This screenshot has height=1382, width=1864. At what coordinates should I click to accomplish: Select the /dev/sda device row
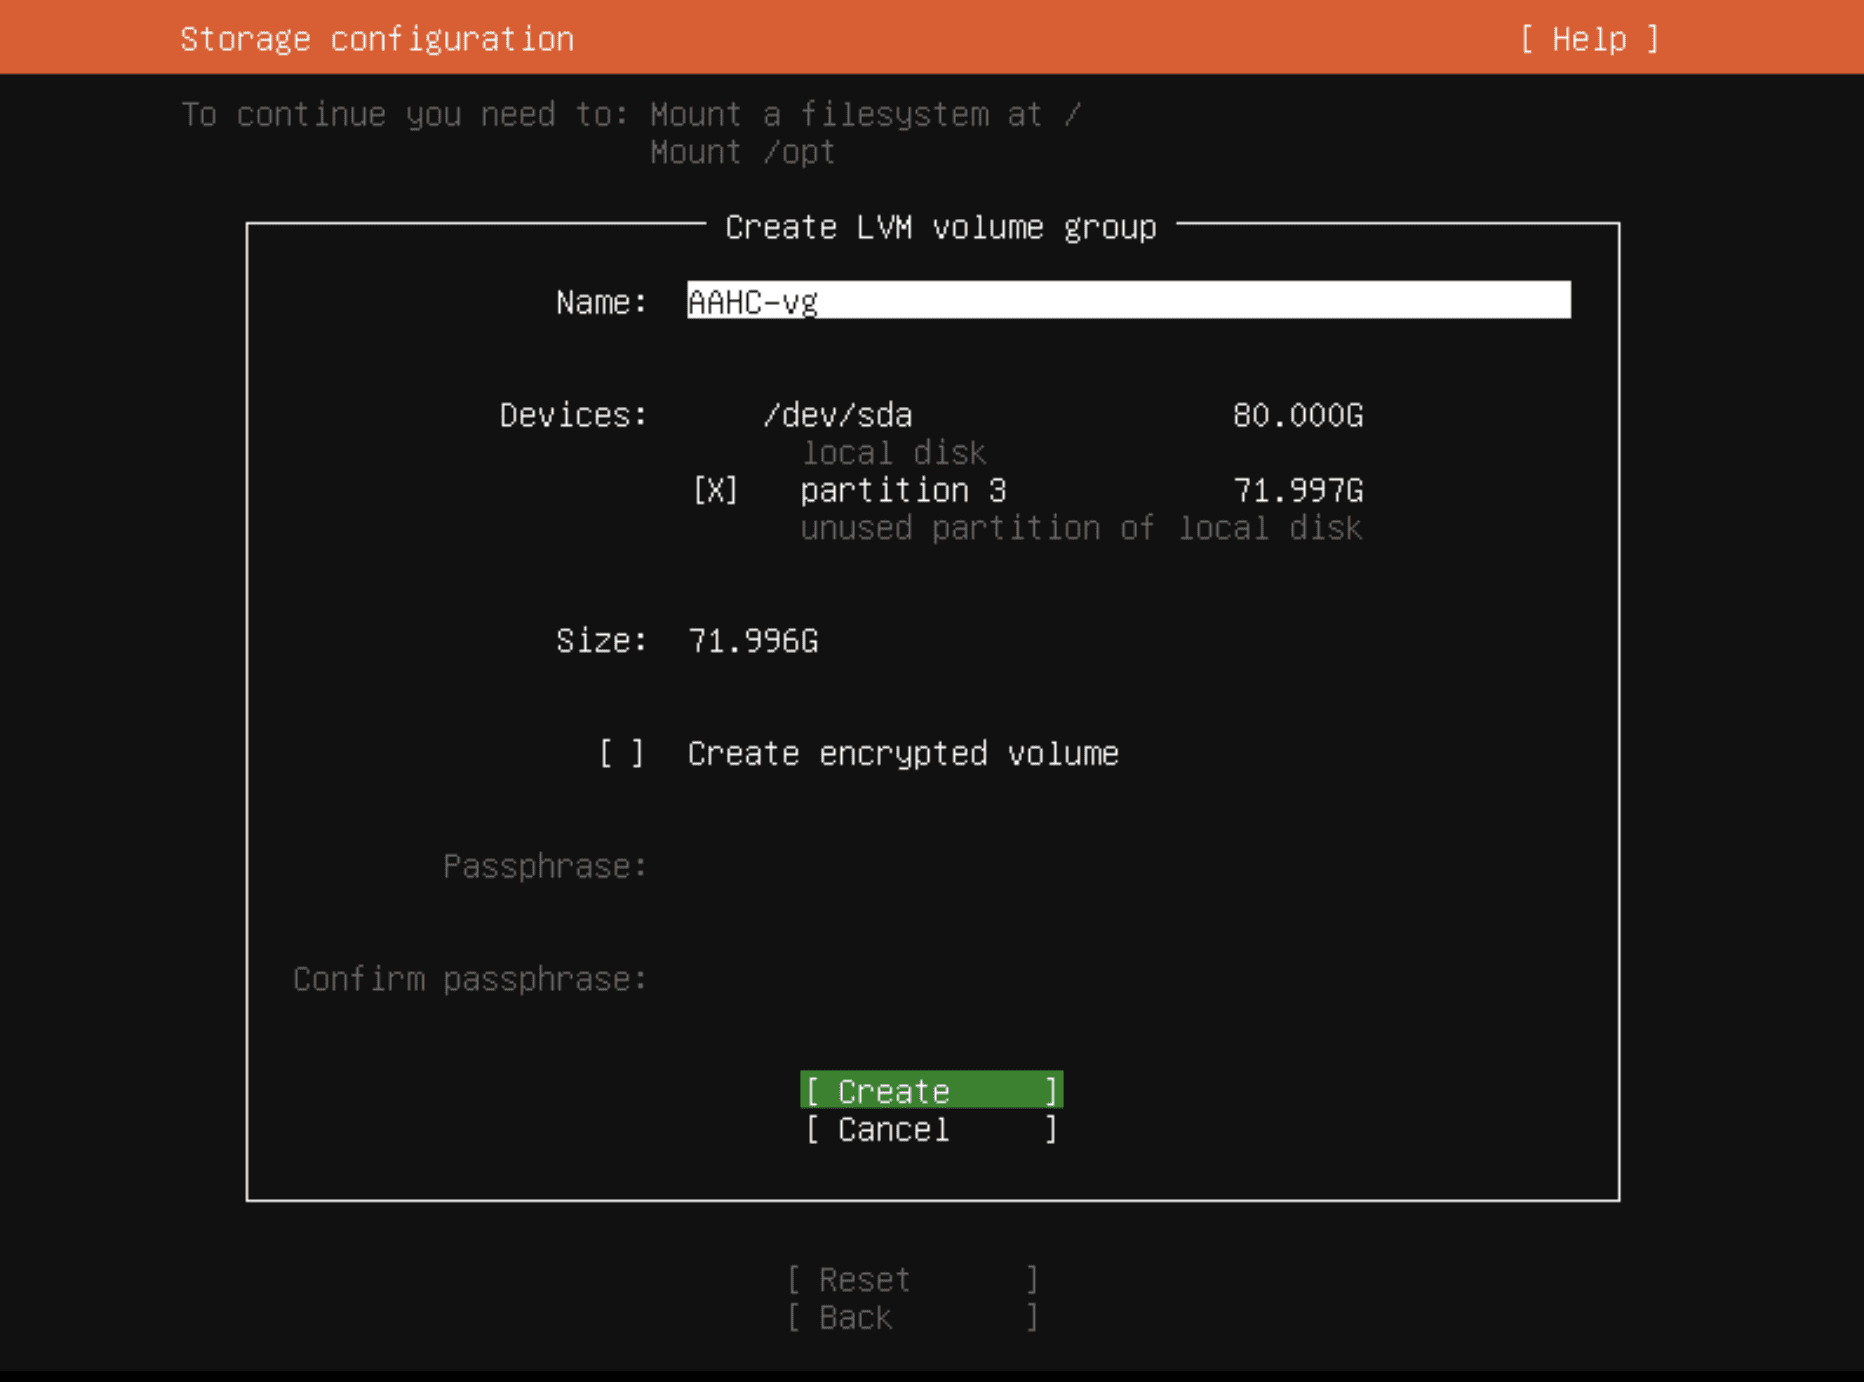click(837, 415)
